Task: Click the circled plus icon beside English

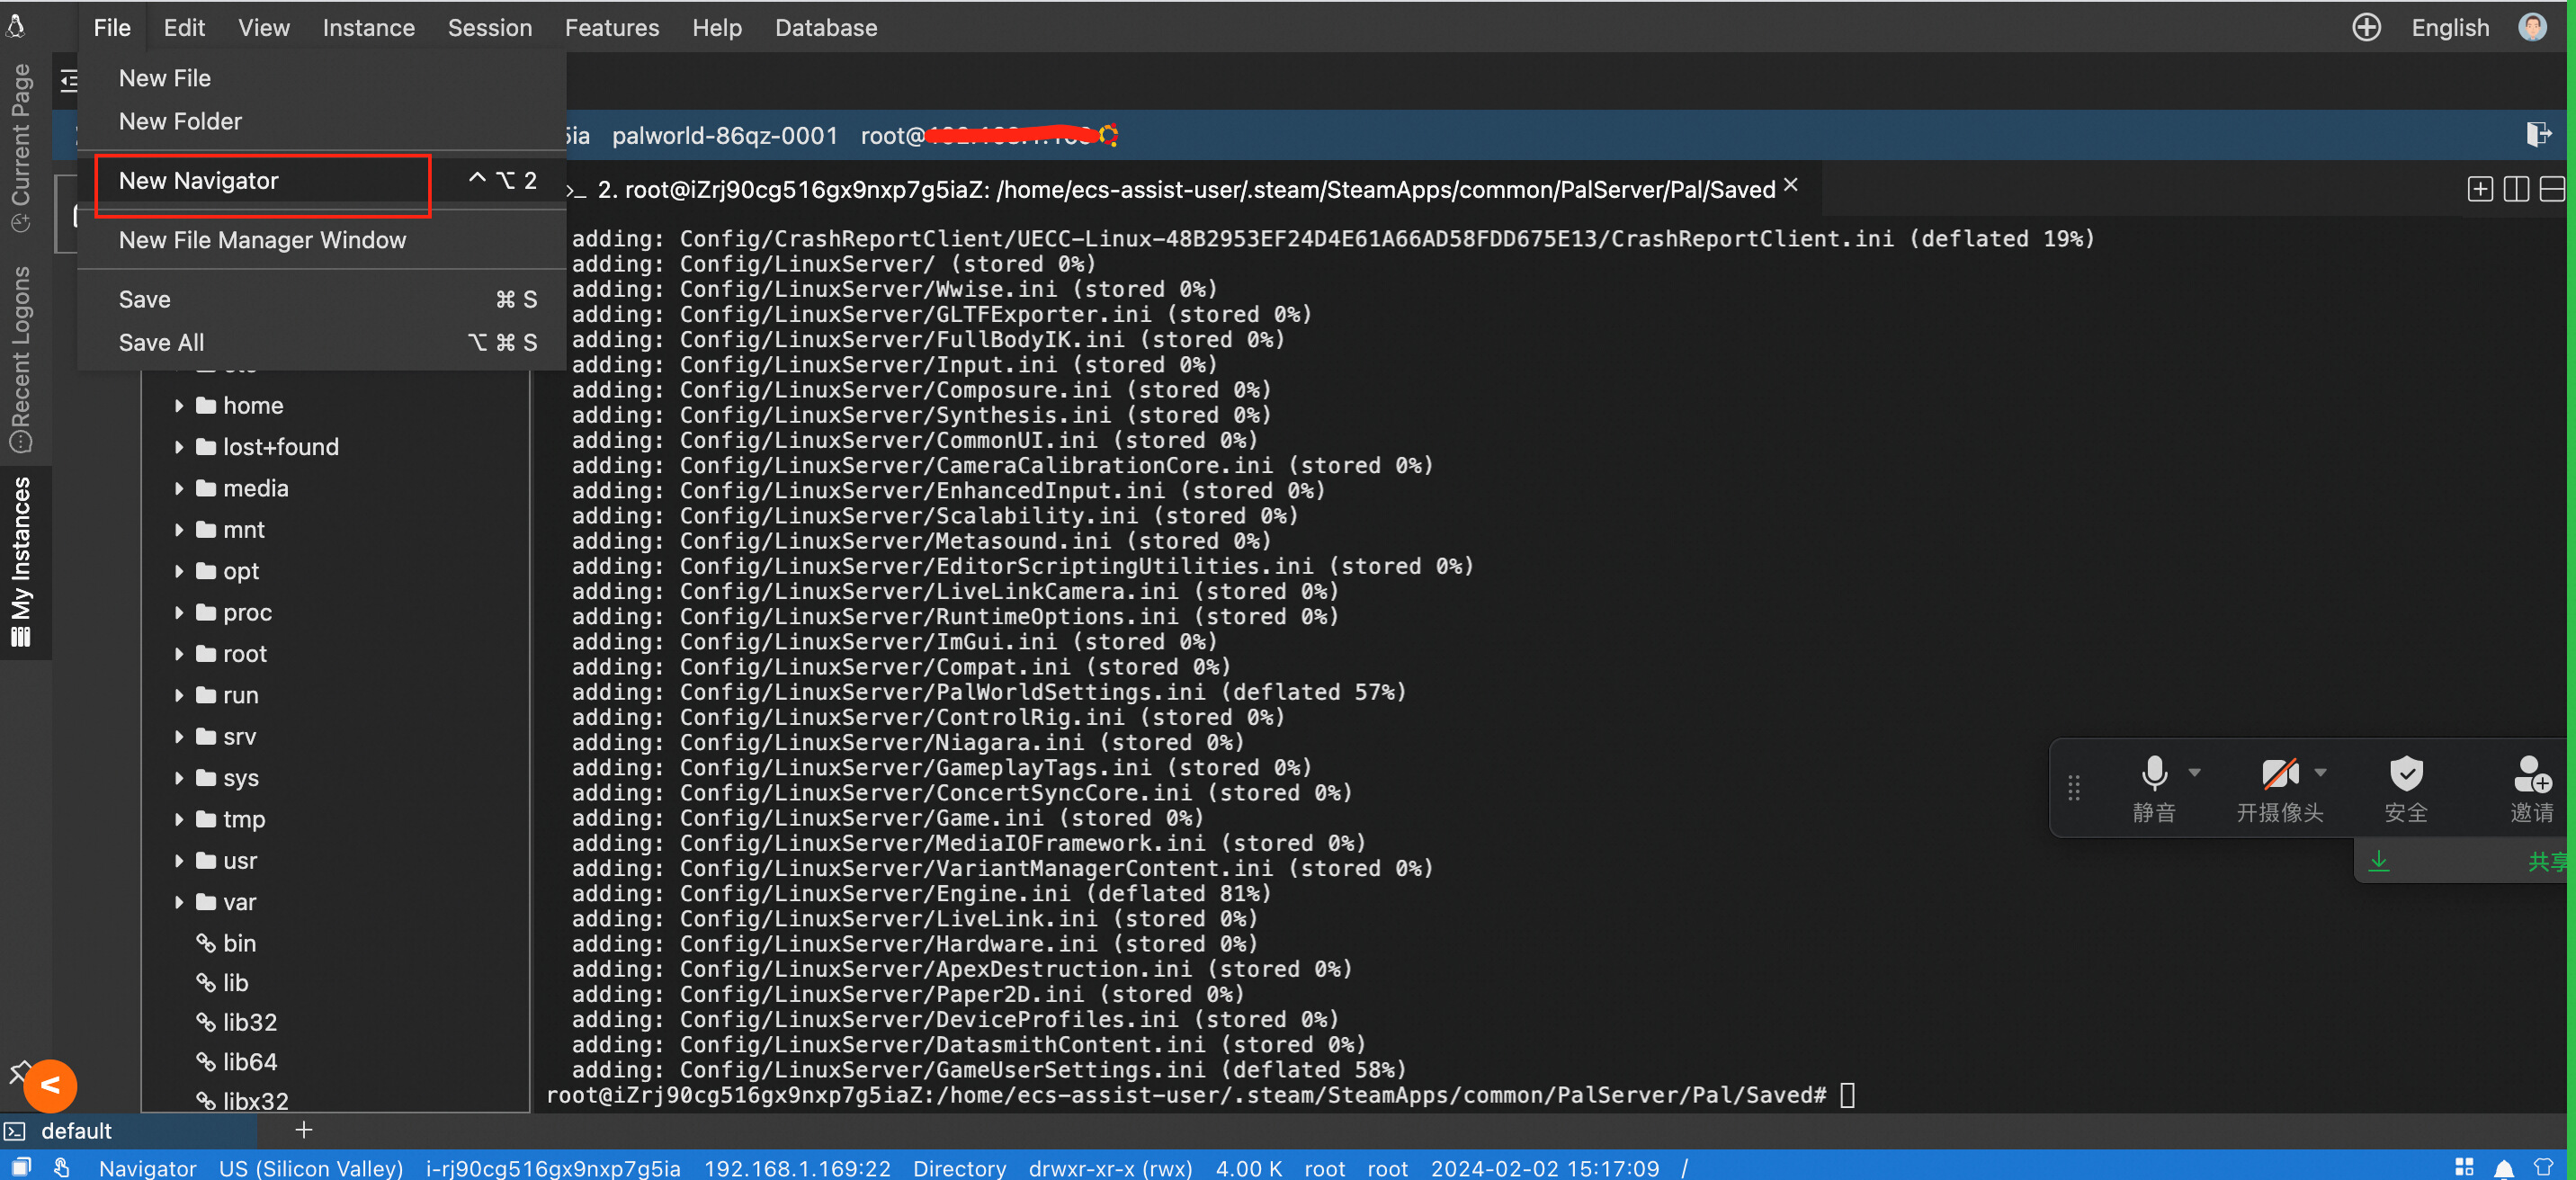Action: pos(2366,27)
